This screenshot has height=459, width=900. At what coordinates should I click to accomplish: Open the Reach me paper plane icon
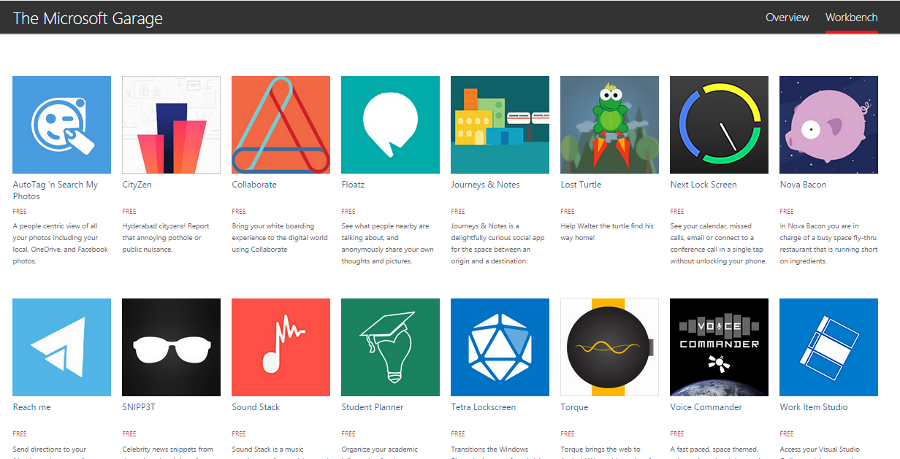point(61,347)
